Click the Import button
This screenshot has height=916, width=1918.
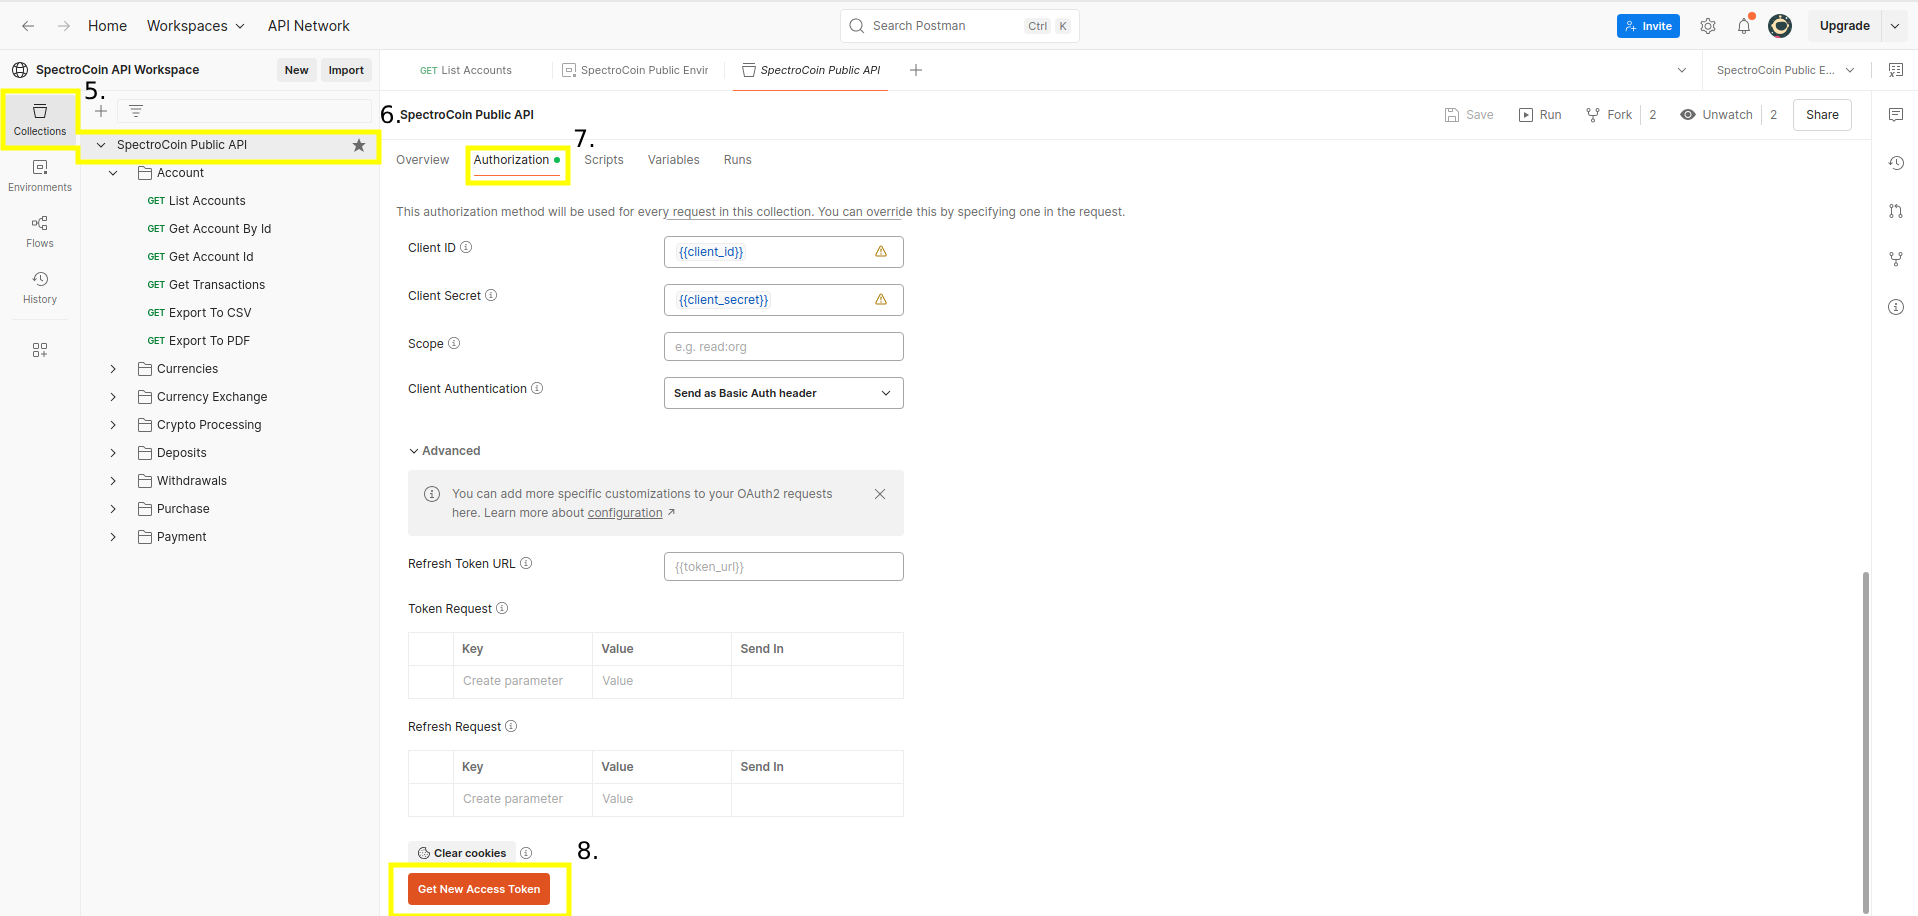(346, 70)
